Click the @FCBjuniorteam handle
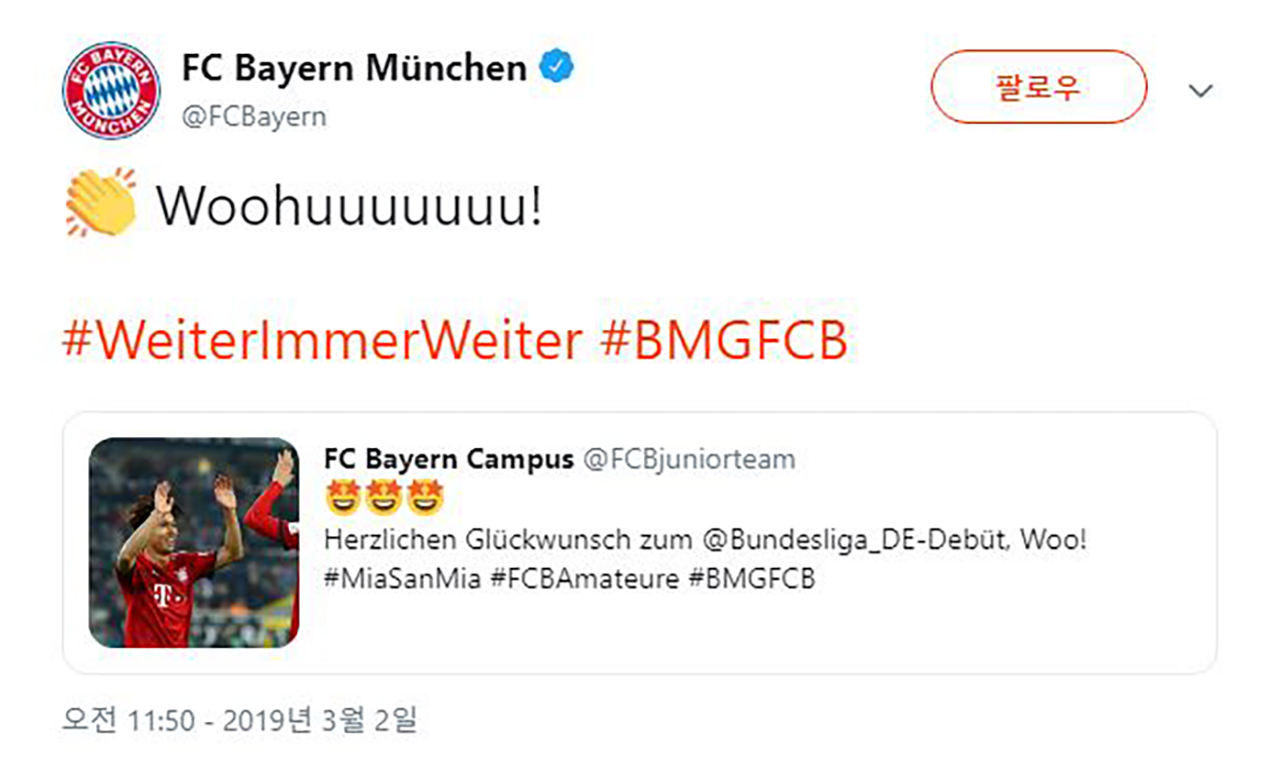 (689, 459)
